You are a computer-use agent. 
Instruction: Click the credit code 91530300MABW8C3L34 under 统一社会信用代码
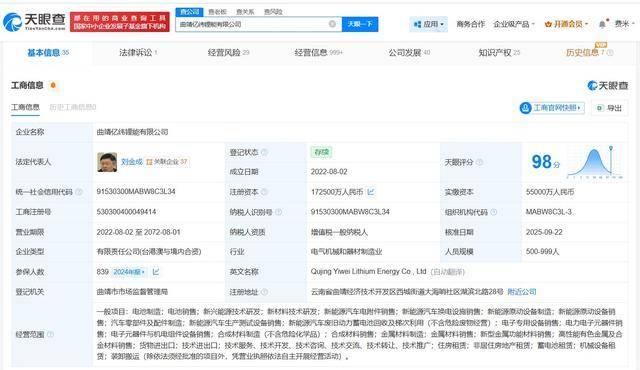[x=136, y=191]
